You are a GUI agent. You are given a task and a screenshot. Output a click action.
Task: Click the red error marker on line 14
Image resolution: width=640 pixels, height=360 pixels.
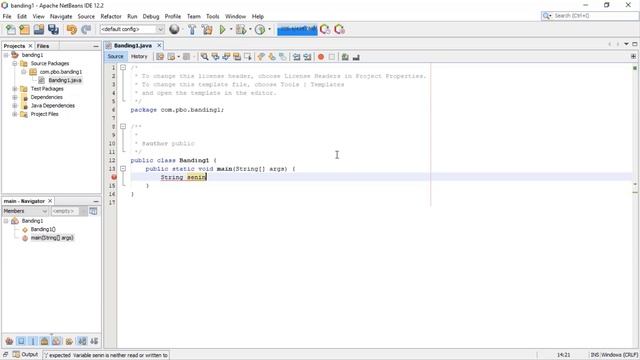[x=114, y=177]
